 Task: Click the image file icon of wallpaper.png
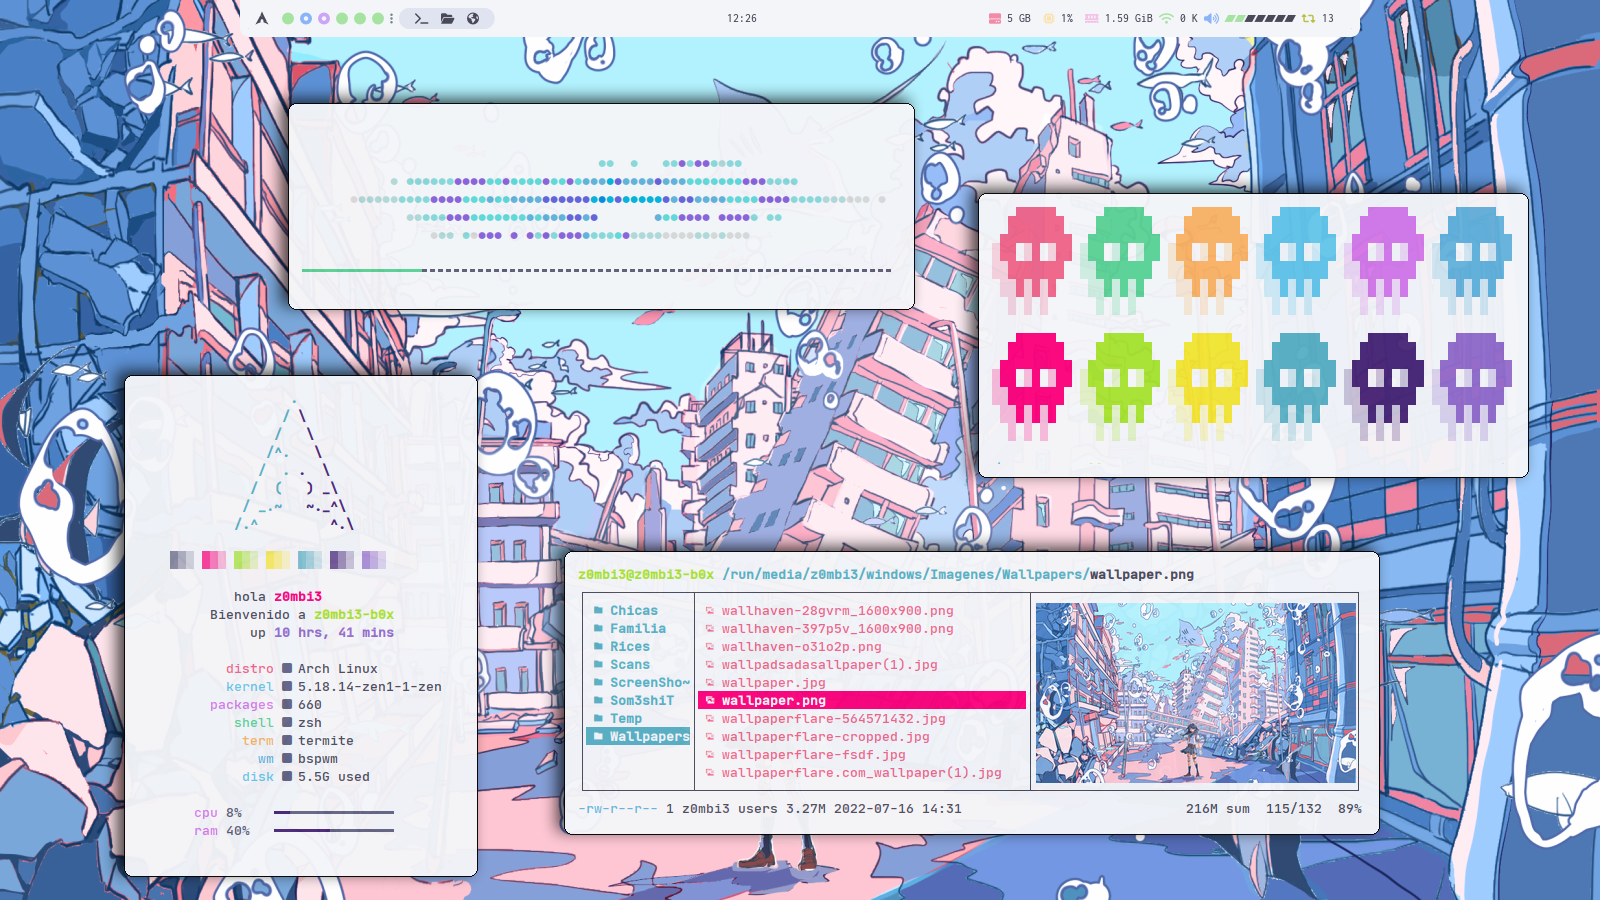710,700
